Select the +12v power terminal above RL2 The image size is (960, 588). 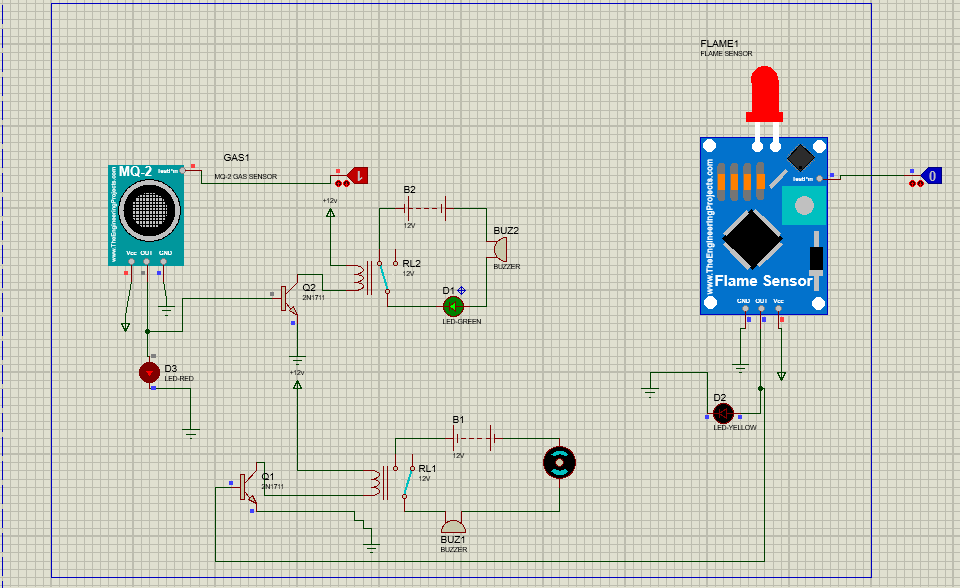point(331,212)
